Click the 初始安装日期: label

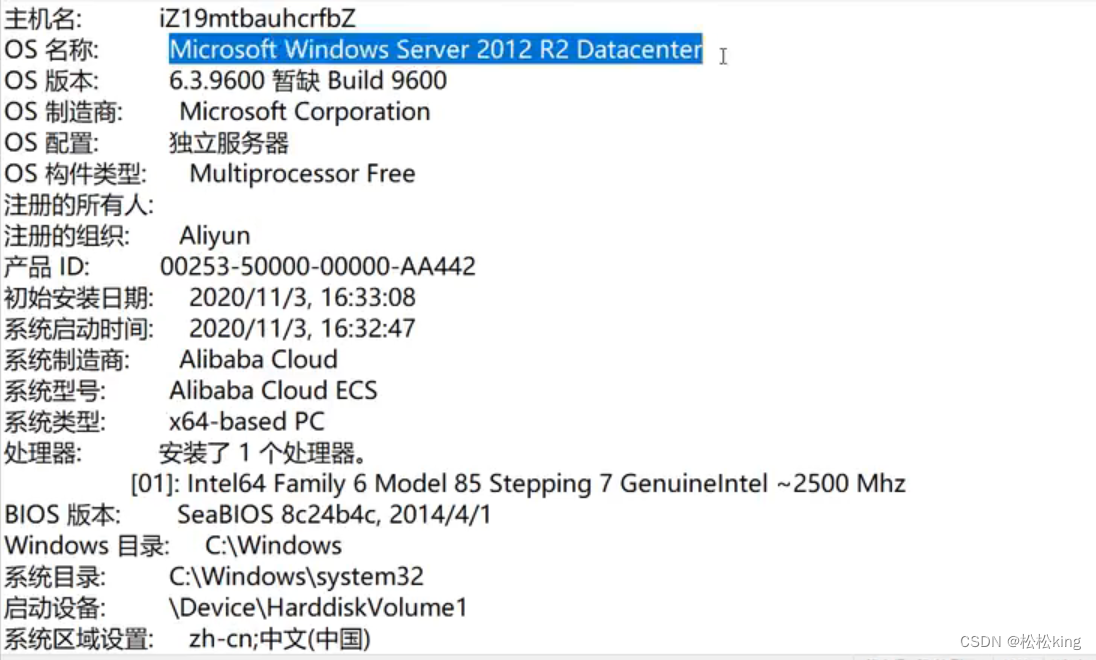click(x=79, y=298)
